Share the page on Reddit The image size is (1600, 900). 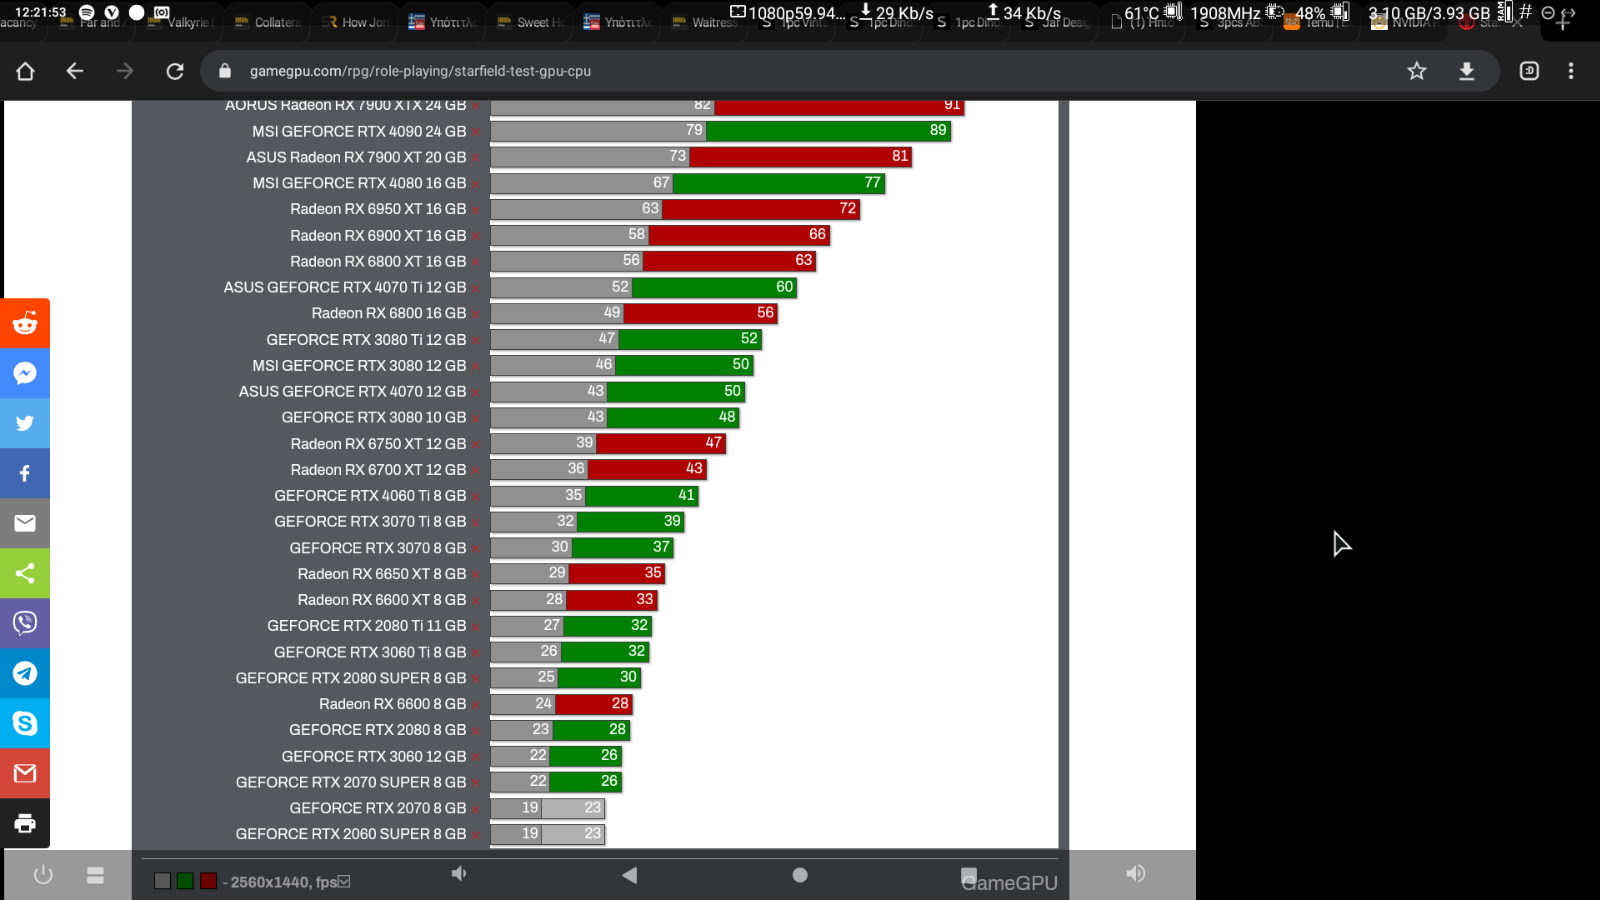[25, 323]
